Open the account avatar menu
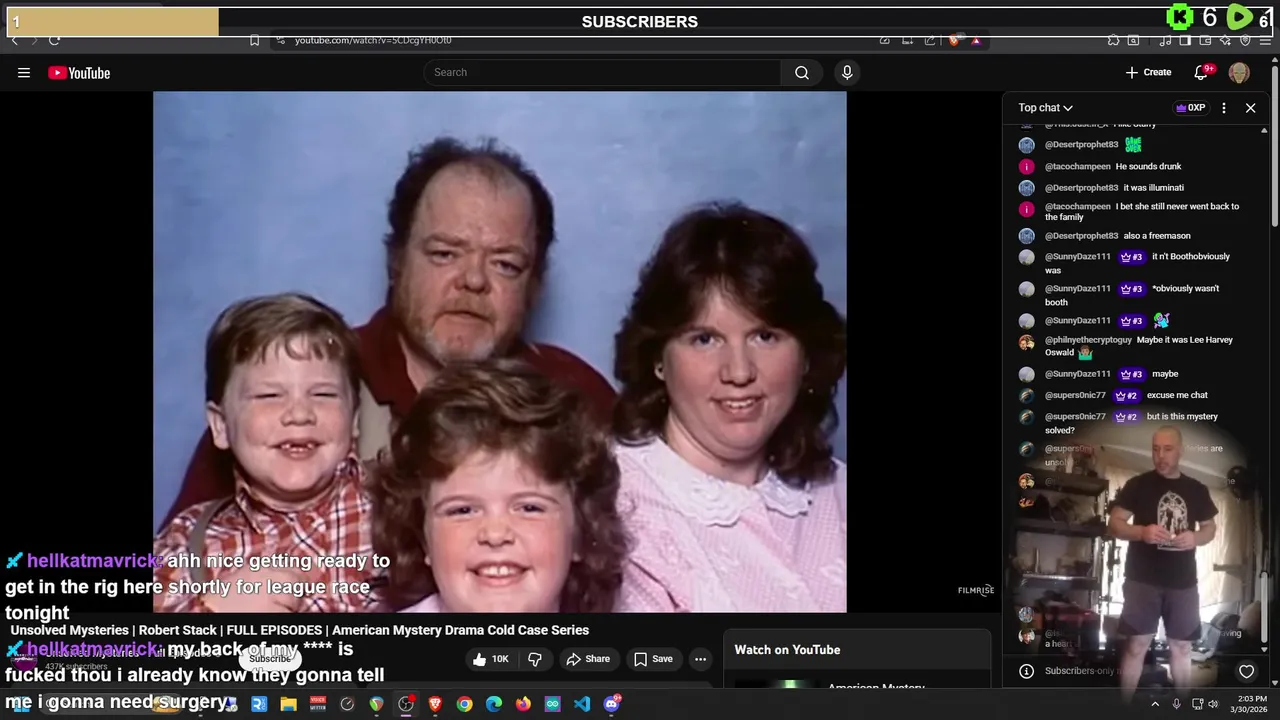1280x720 pixels. coord(1239,72)
